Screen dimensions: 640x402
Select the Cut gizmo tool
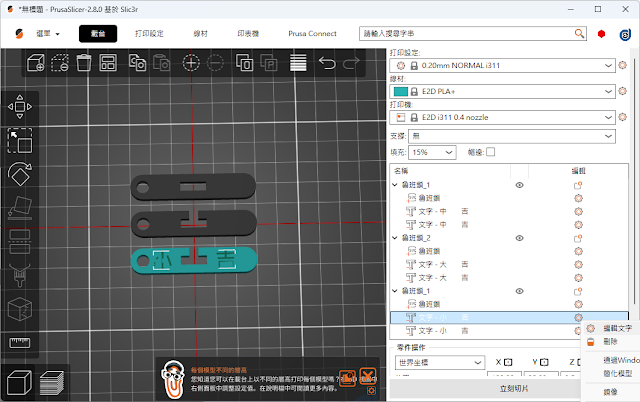coord(20,242)
